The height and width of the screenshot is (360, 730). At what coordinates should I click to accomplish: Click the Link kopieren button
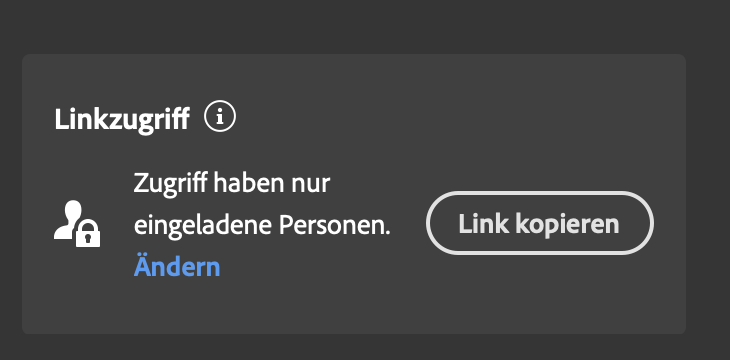point(540,223)
